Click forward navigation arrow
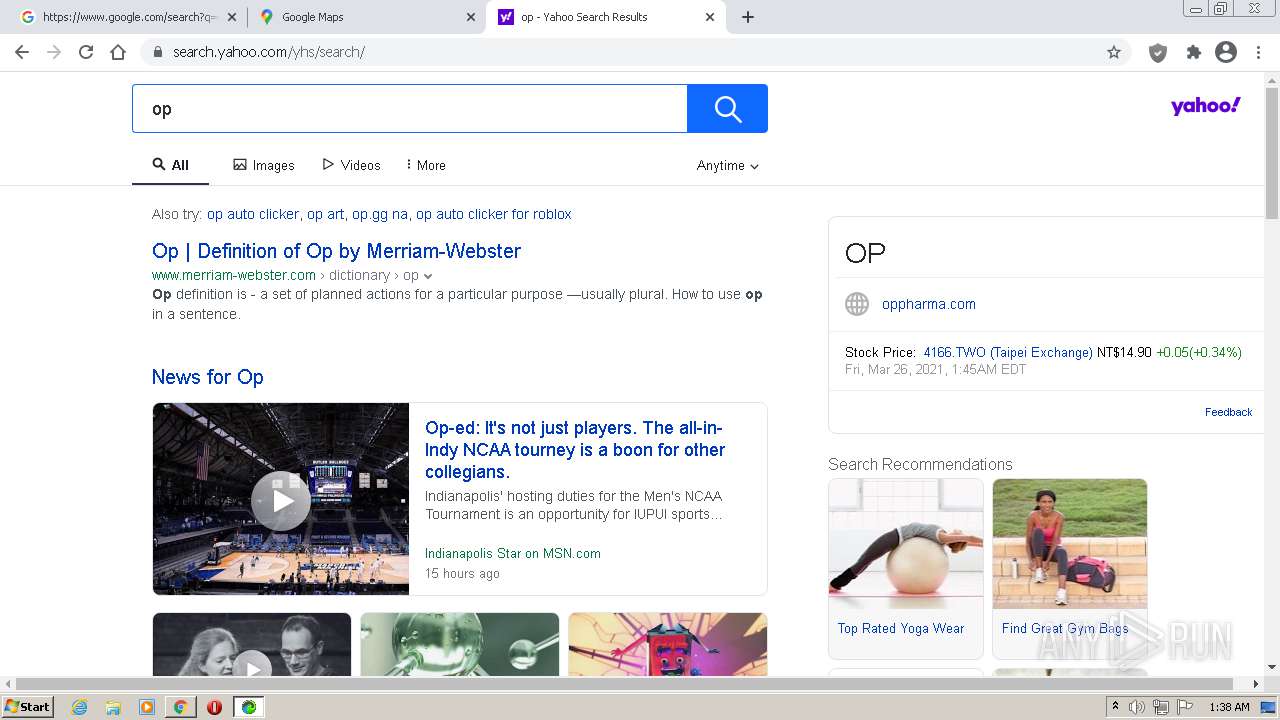This screenshot has height=720, width=1280. [x=54, y=52]
